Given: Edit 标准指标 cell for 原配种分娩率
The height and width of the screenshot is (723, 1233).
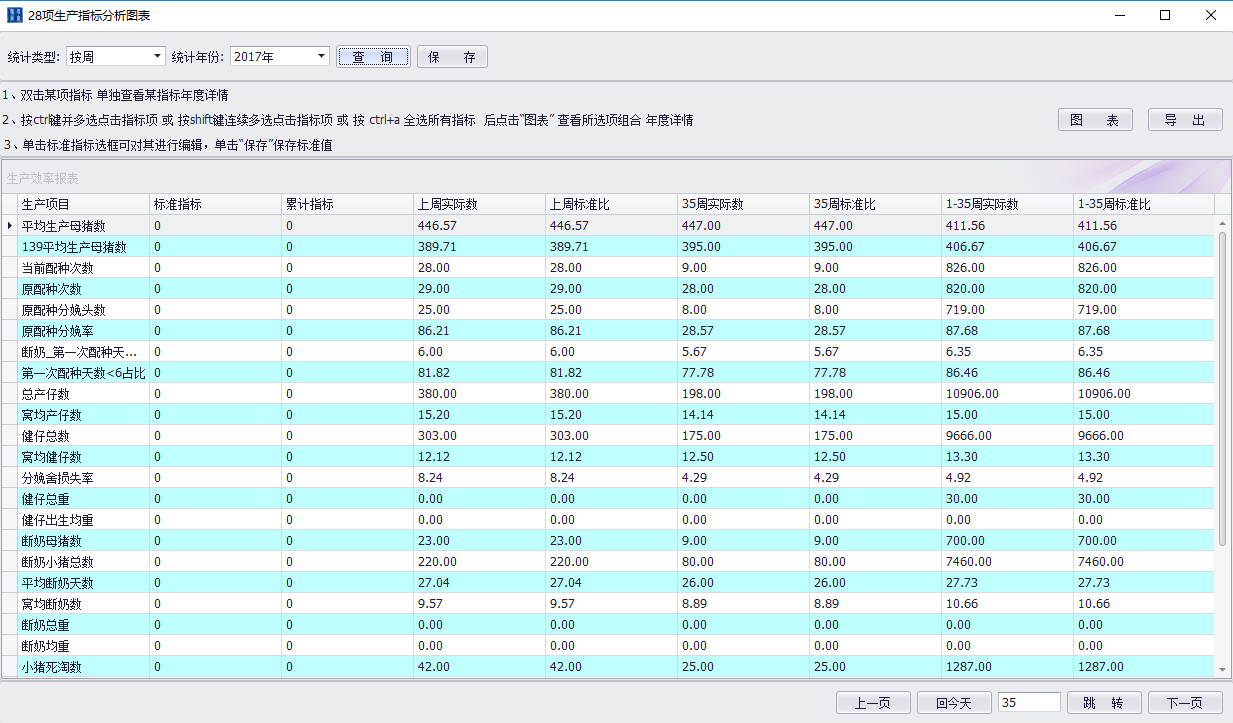Looking at the screenshot, I should (215, 331).
